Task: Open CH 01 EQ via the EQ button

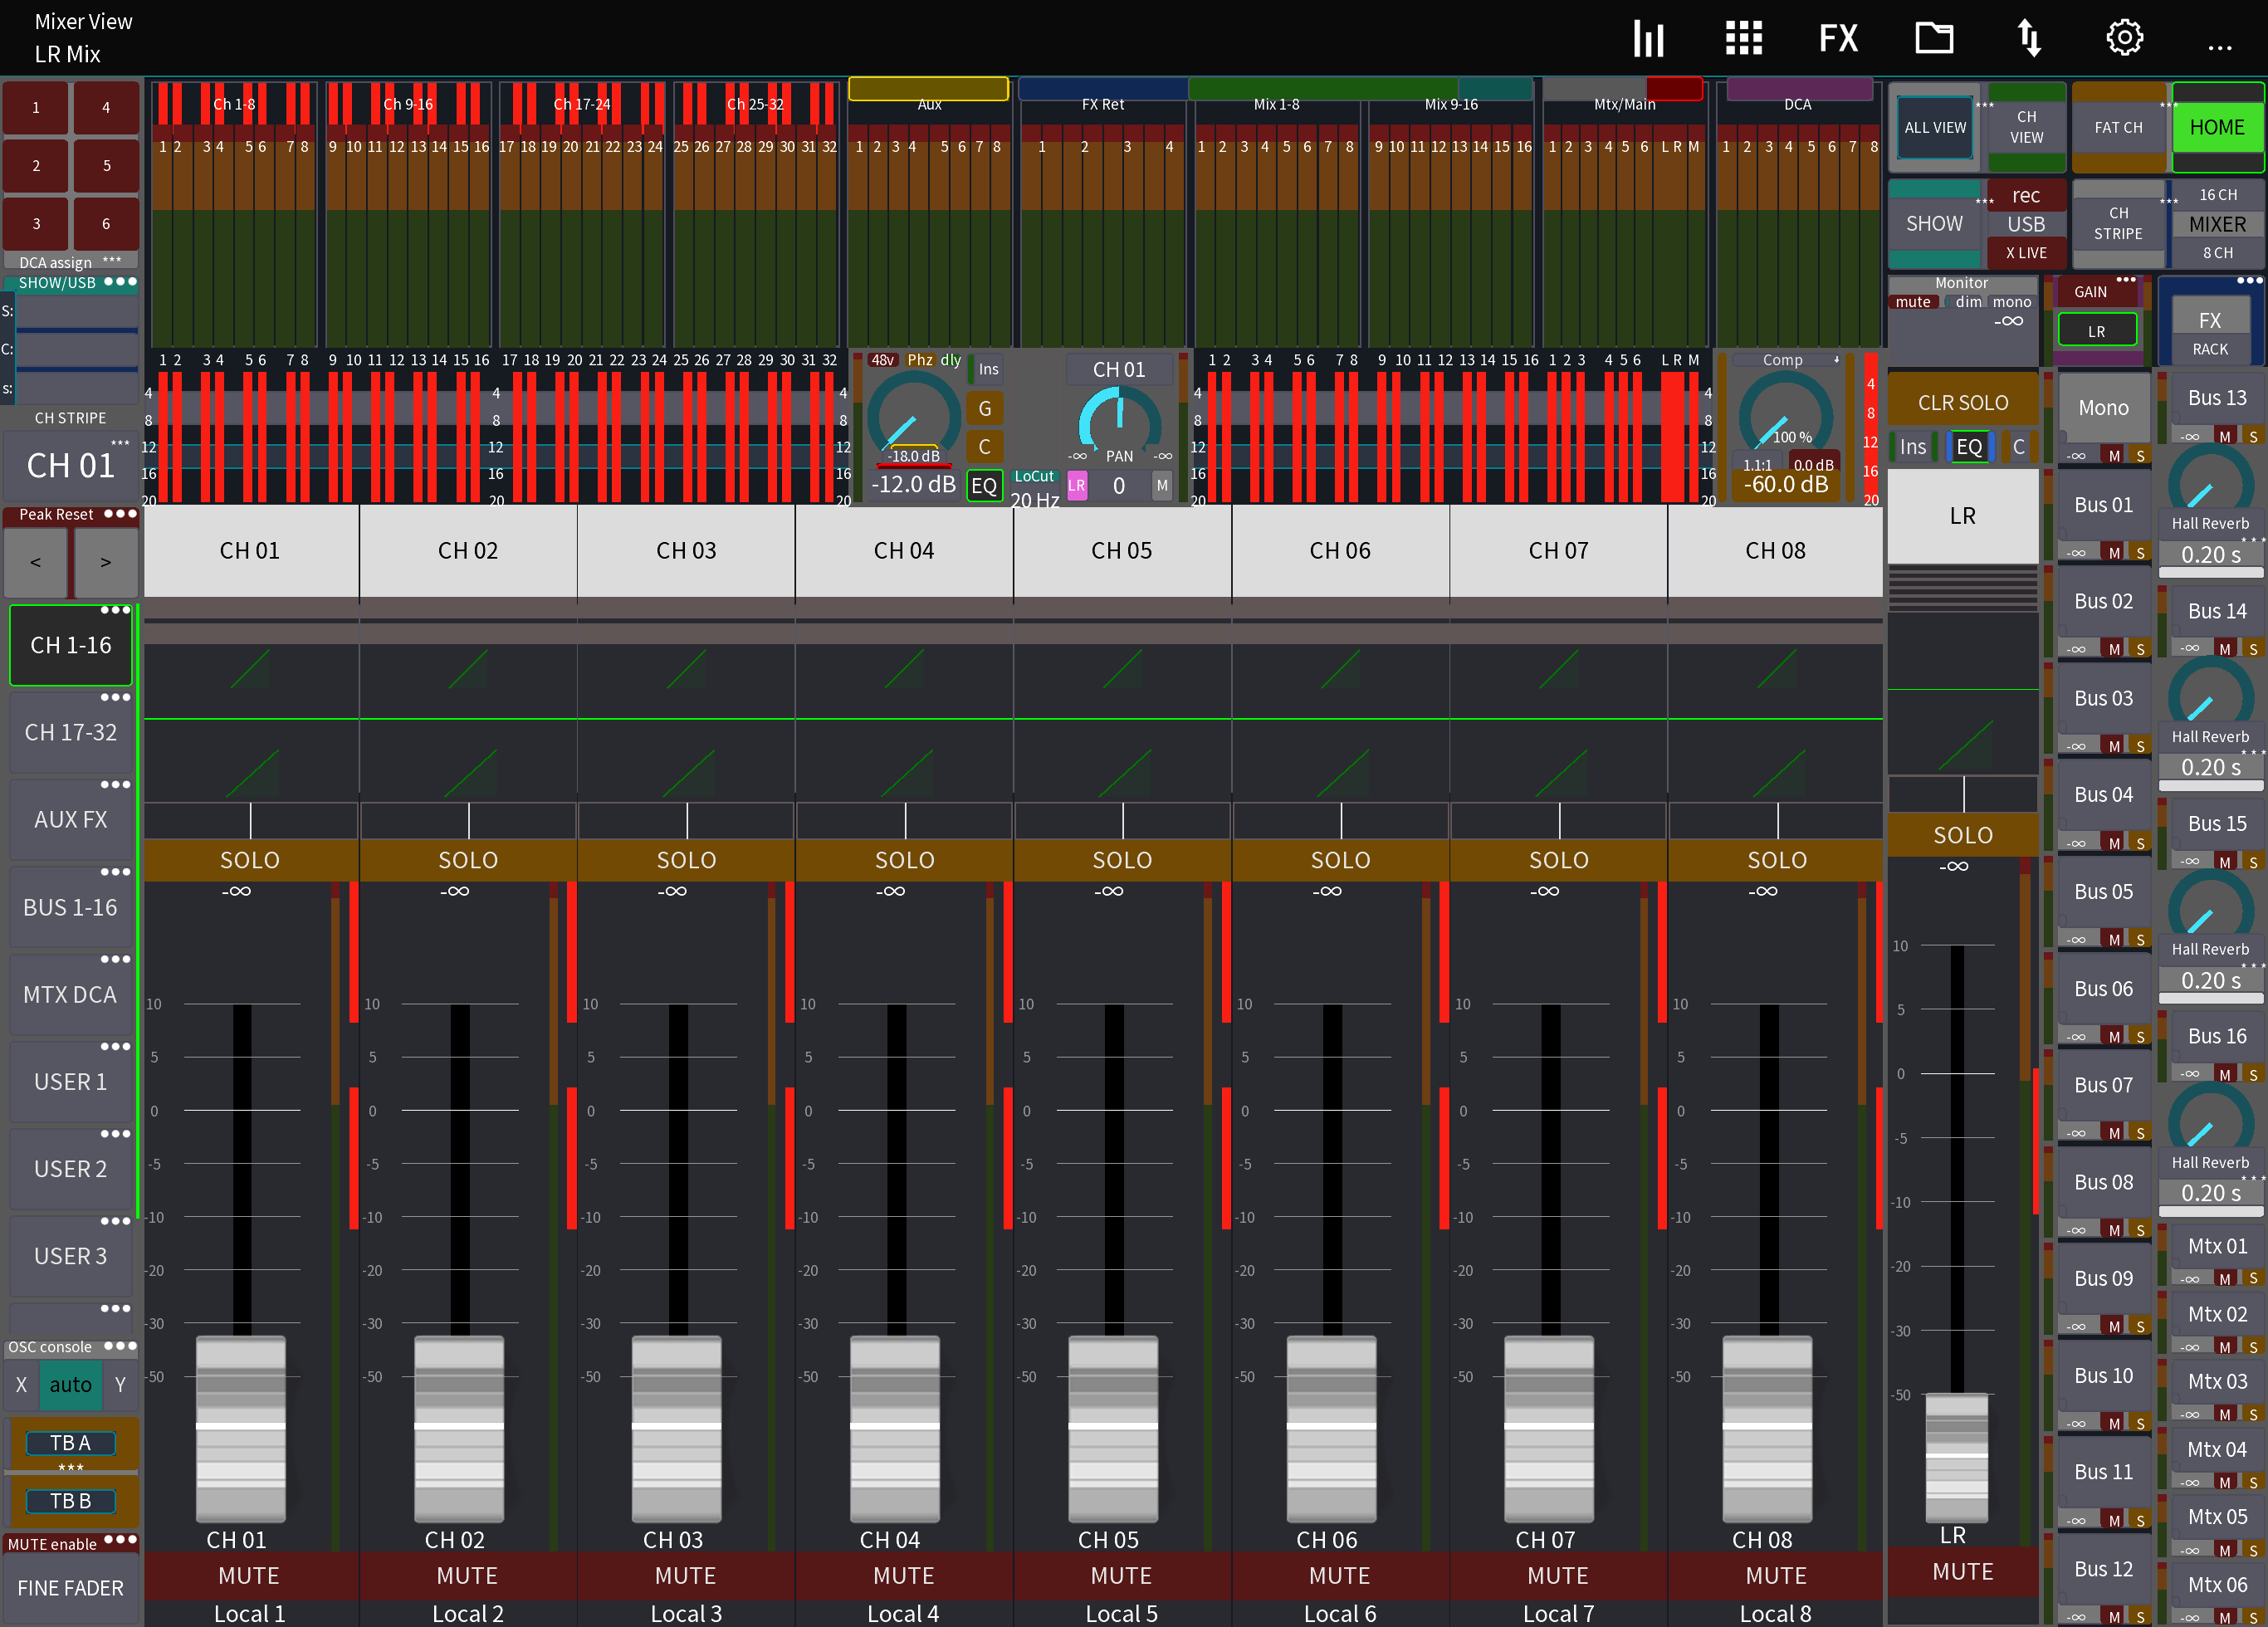Action: click(984, 485)
